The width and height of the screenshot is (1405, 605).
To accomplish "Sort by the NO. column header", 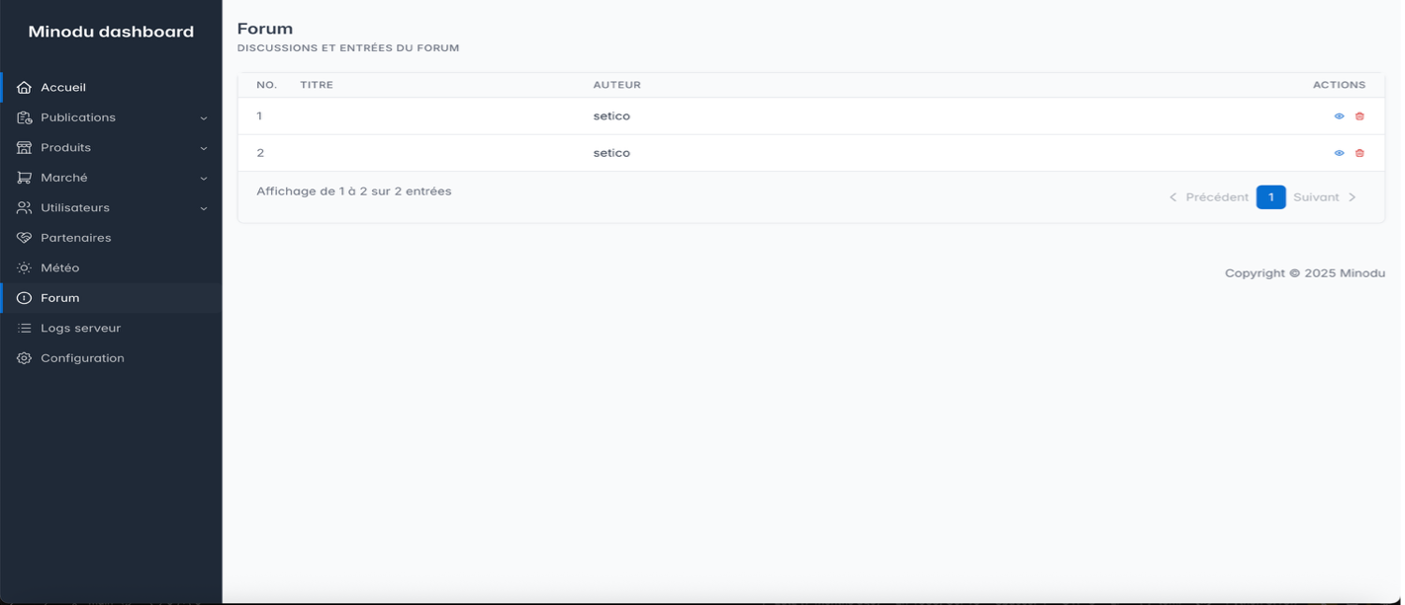I will point(267,85).
